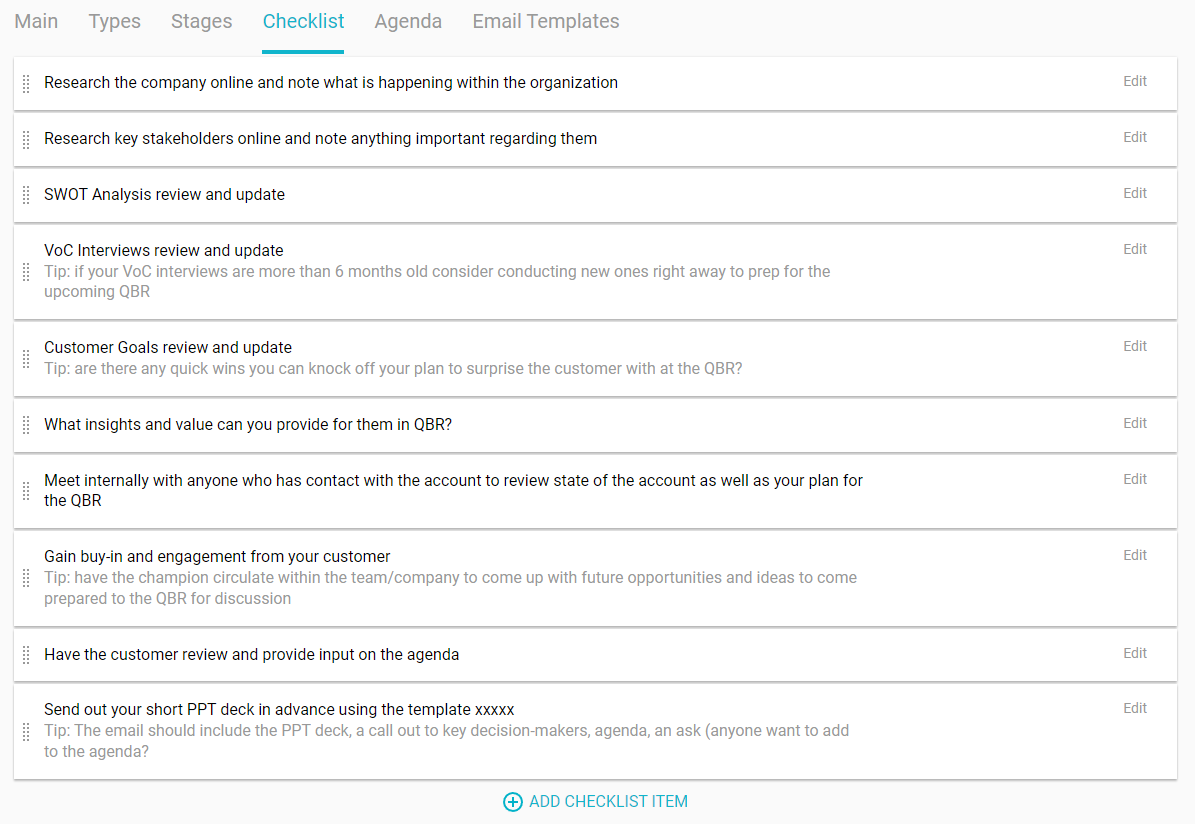Edit the VoC Interviews checklist item
Image resolution: width=1195 pixels, height=824 pixels.
[1134, 250]
